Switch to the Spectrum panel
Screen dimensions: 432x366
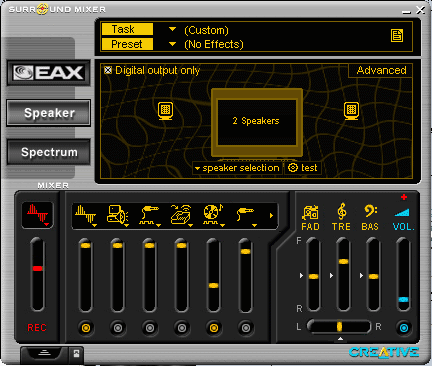click(x=49, y=152)
